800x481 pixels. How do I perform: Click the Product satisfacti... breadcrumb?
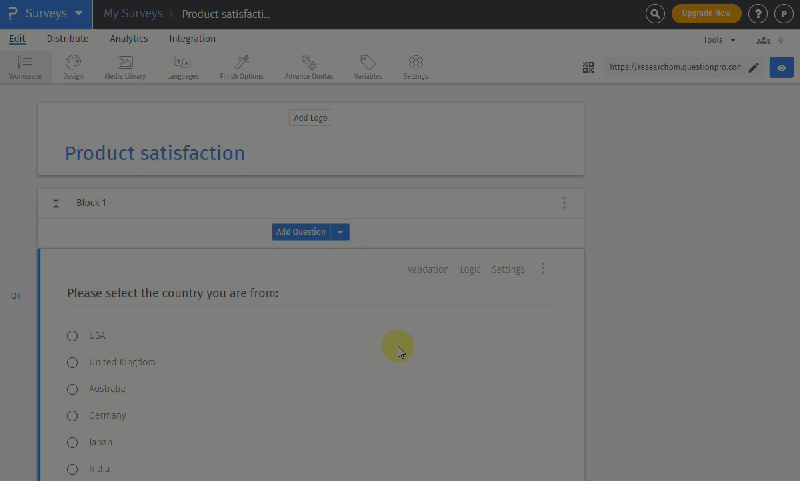click(226, 14)
